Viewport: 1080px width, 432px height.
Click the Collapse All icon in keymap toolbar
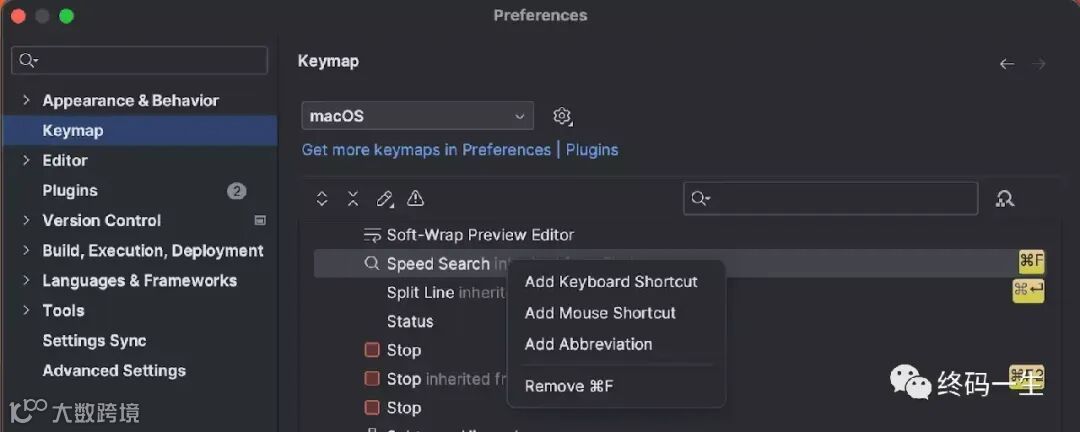click(353, 199)
